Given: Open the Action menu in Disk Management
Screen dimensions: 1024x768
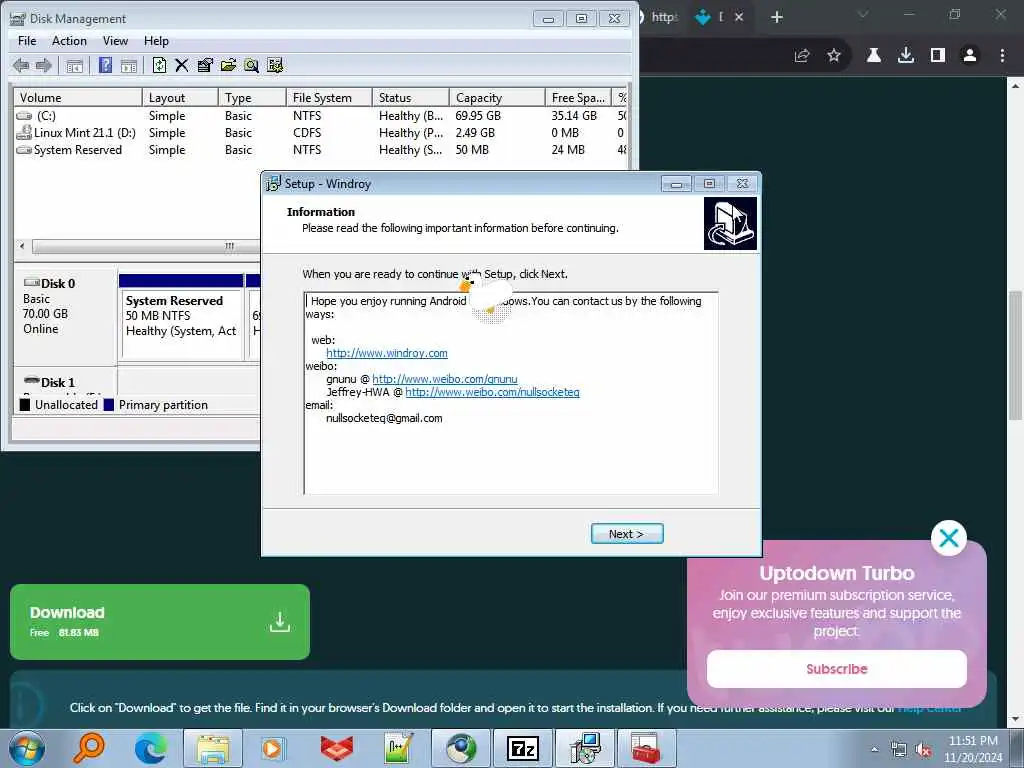Looking at the screenshot, I should pyautogui.click(x=69, y=40).
